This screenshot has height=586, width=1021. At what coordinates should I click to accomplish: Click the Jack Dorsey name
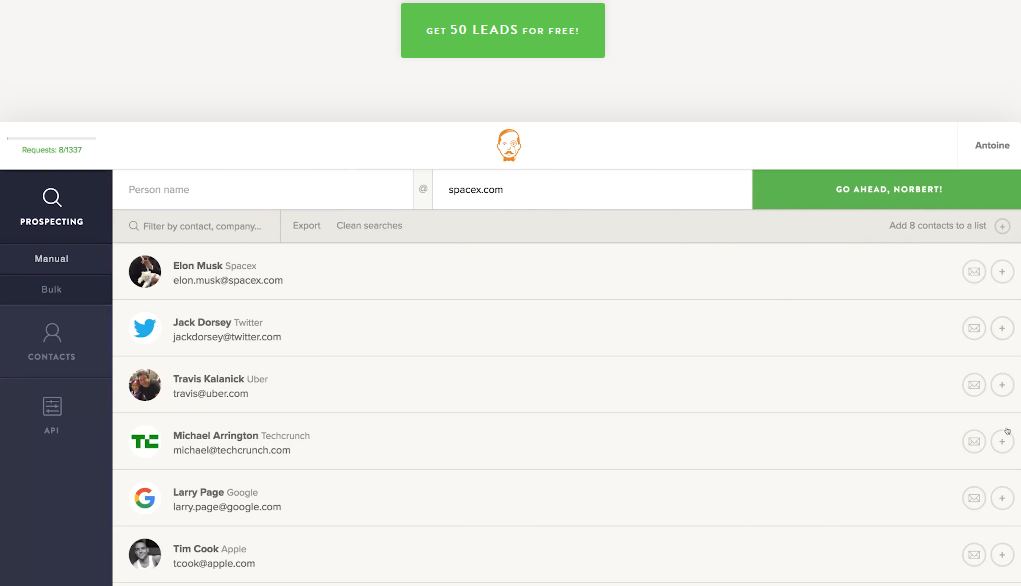(x=202, y=322)
